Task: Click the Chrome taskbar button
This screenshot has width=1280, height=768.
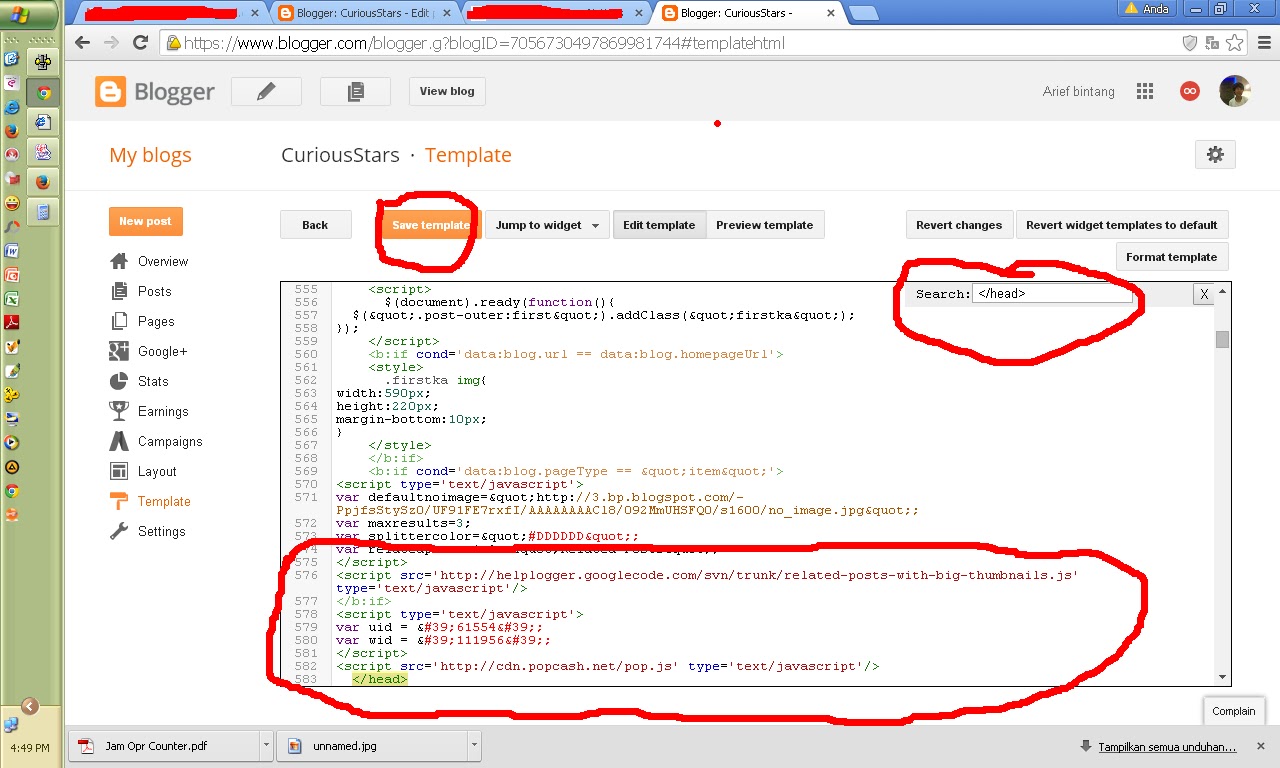Action: (x=43, y=93)
